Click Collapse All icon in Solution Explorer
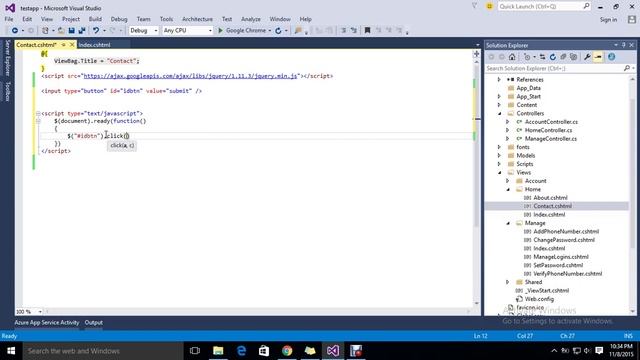Image resolution: width=640 pixels, height=360 pixels. pos(563,57)
